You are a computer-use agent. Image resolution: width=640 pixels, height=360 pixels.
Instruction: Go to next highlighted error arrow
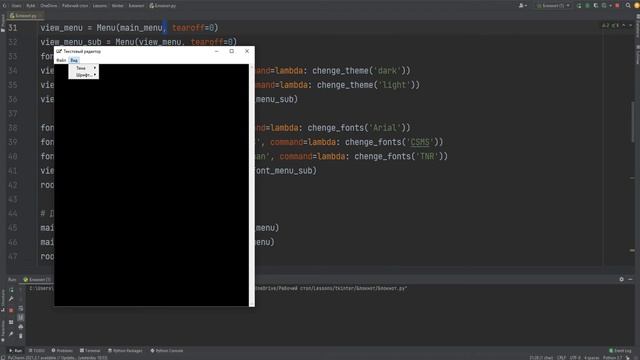630,25
